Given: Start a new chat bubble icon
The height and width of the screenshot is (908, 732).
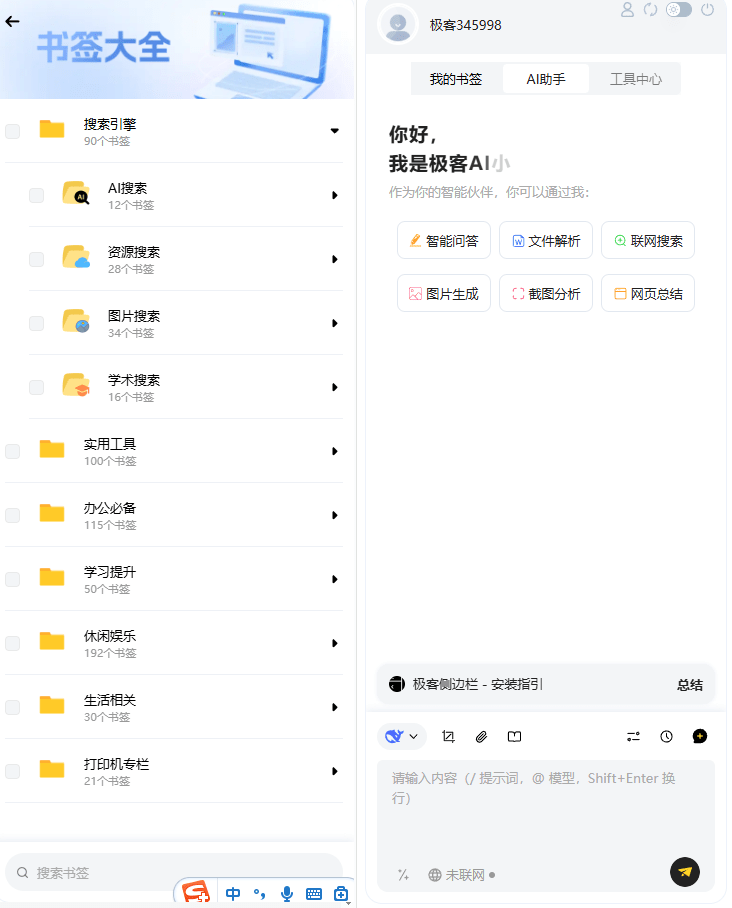Looking at the screenshot, I should [x=700, y=736].
